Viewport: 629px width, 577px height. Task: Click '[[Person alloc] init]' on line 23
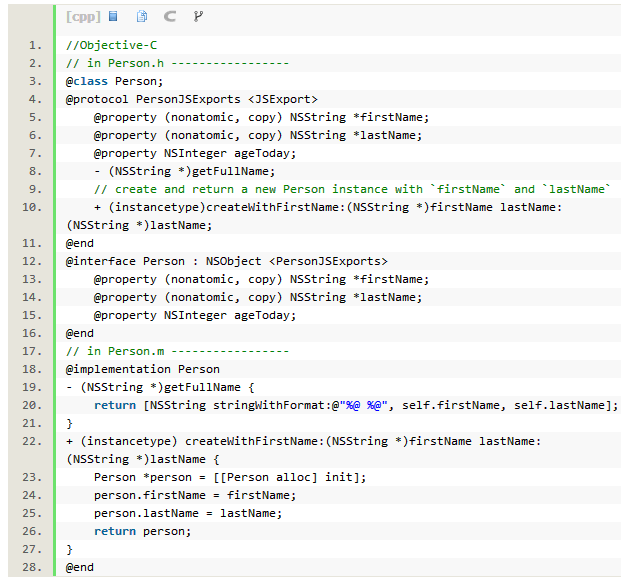click(x=301, y=477)
